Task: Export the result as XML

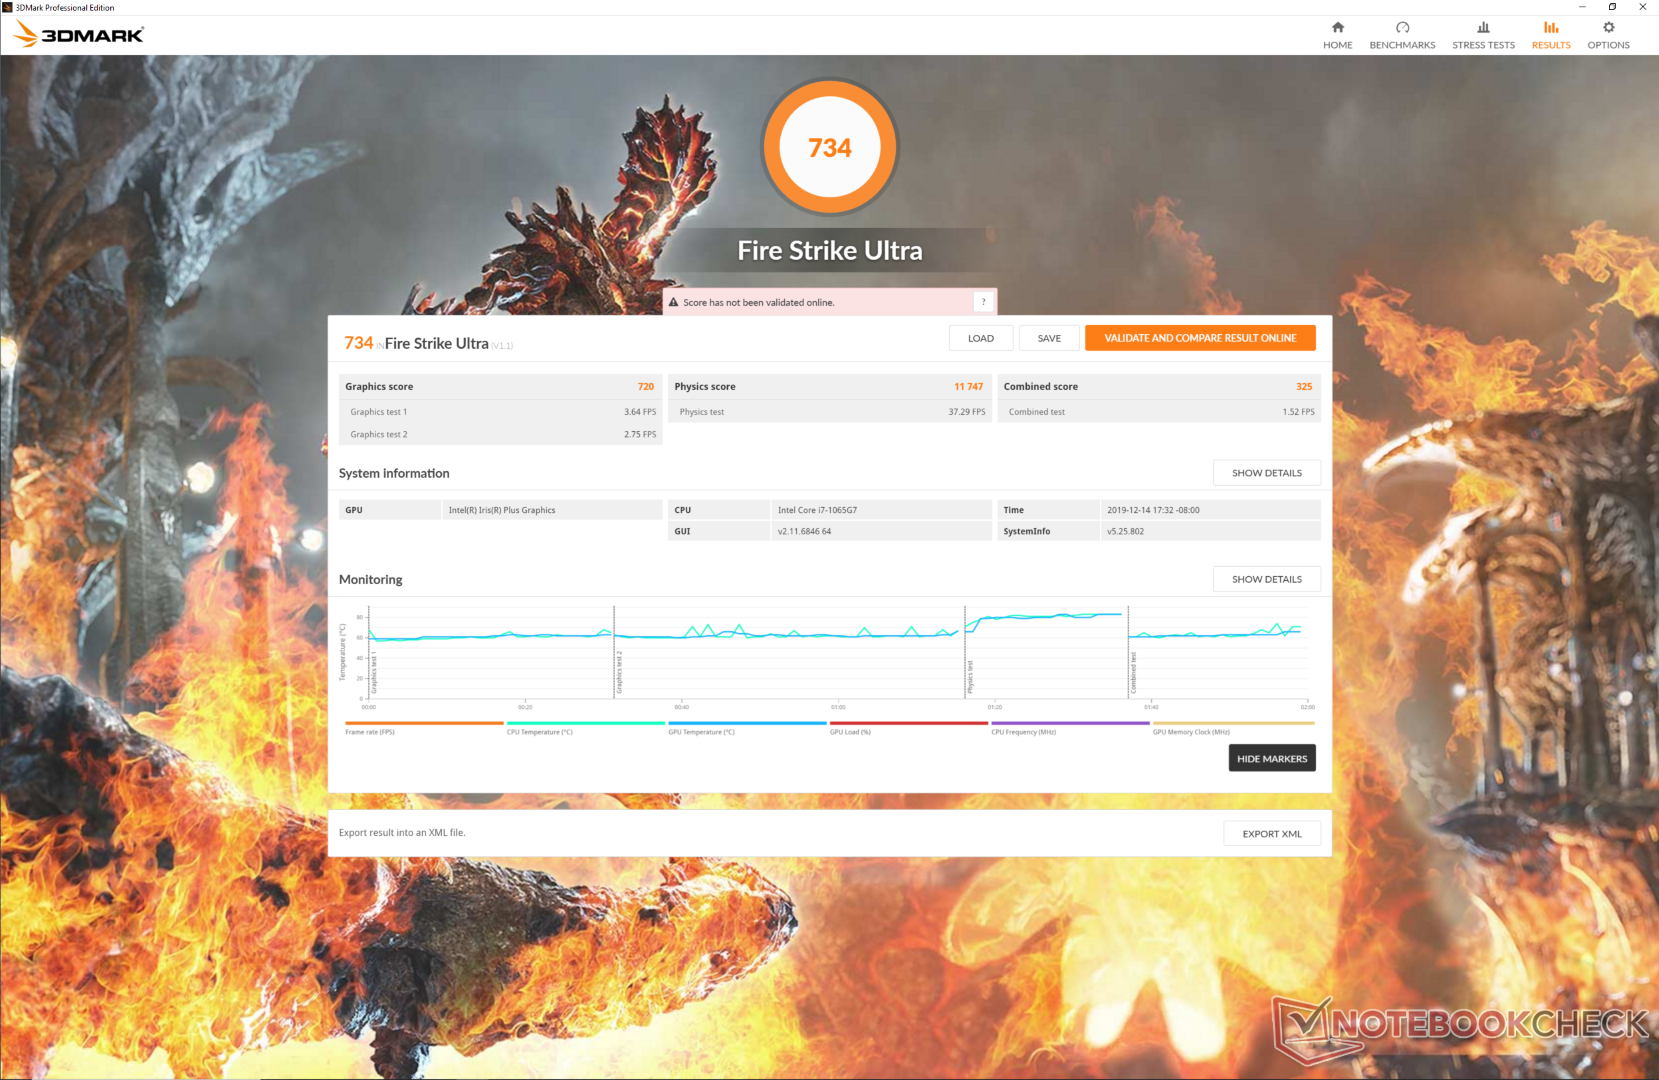Action: pyautogui.click(x=1272, y=833)
